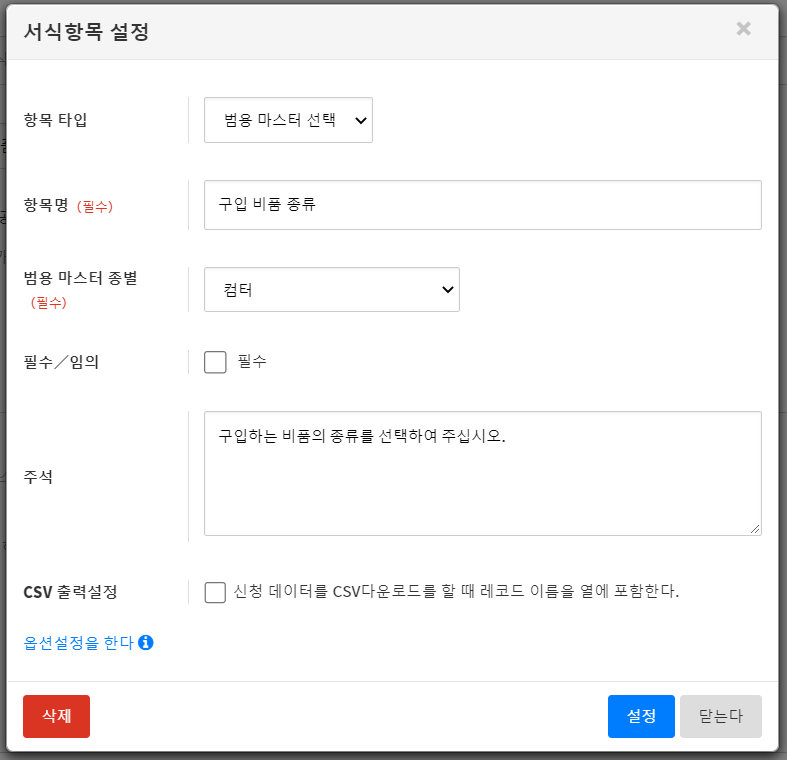
Task: Click the resize handle of the 주석 textarea
Action: [754, 528]
